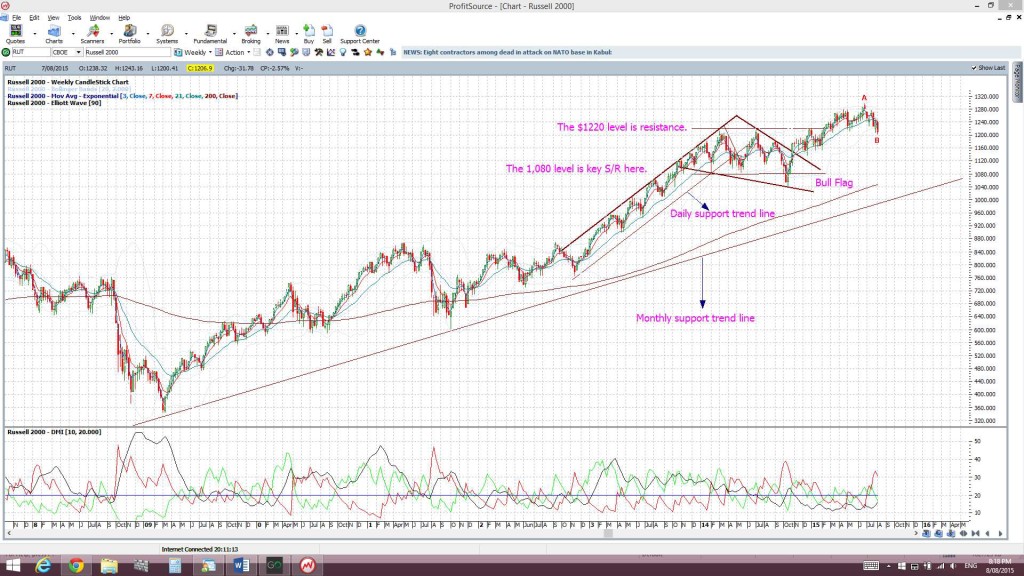
Task: Click the hammer tools icon in chart toolbar
Action: 319,52
